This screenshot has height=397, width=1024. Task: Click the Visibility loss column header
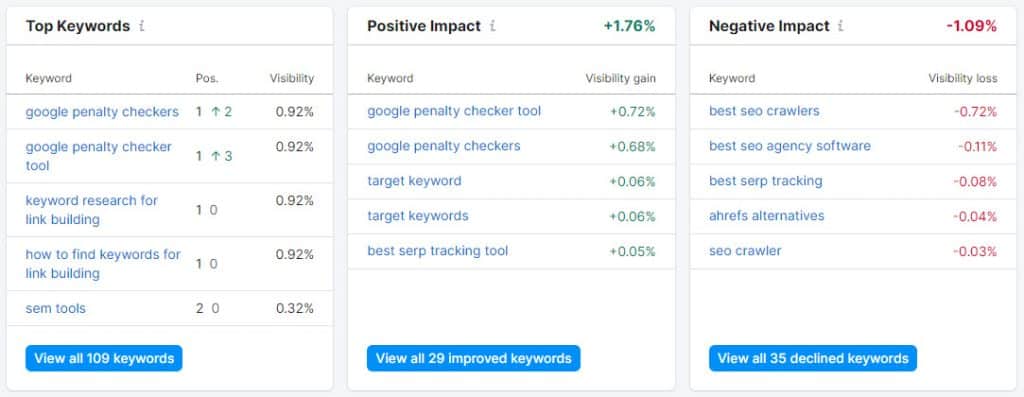(963, 78)
